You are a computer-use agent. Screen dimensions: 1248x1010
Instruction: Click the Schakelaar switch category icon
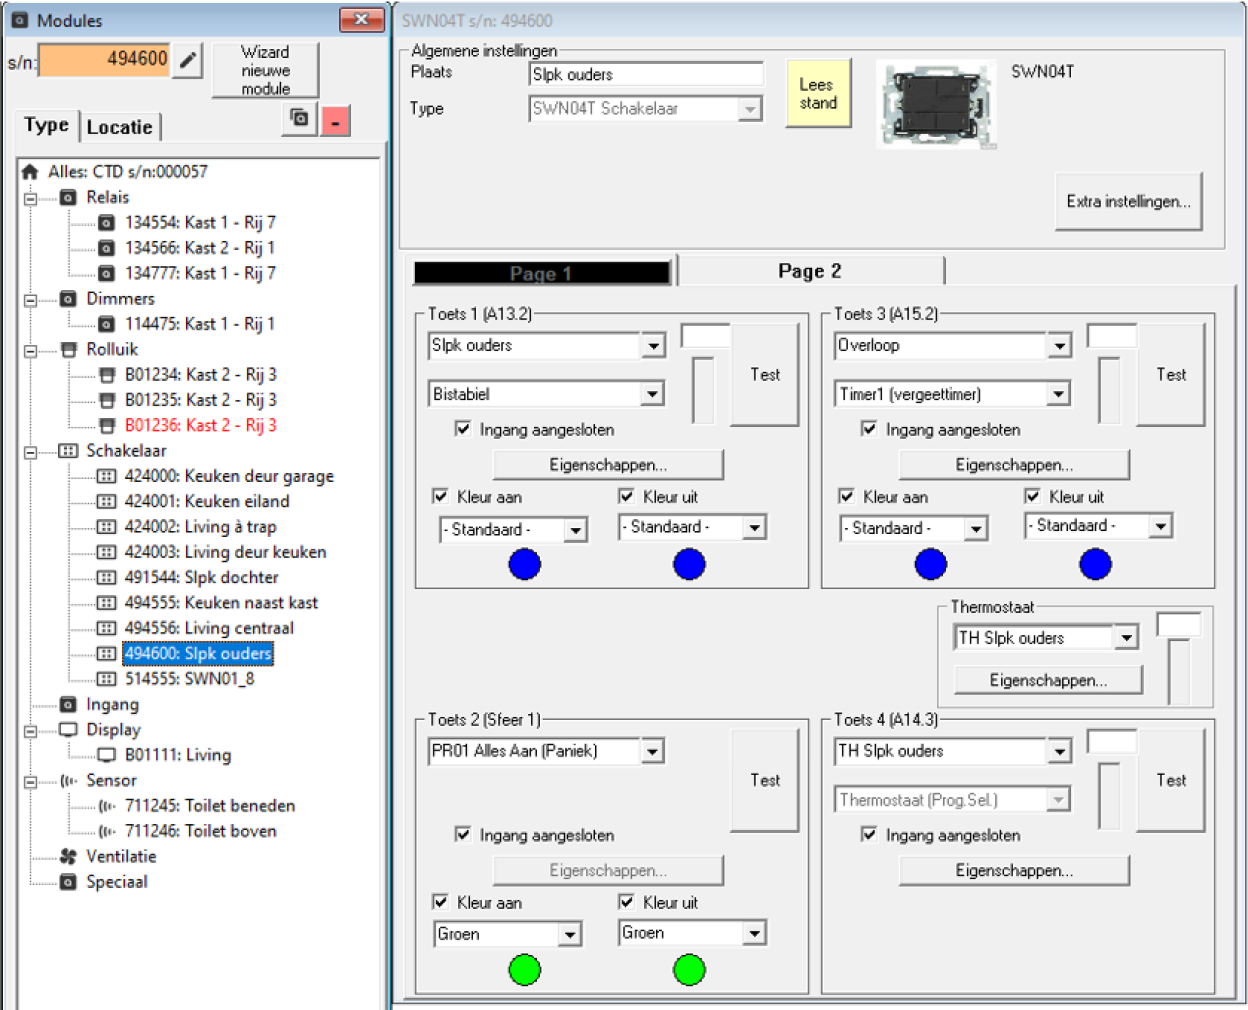pos(68,451)
